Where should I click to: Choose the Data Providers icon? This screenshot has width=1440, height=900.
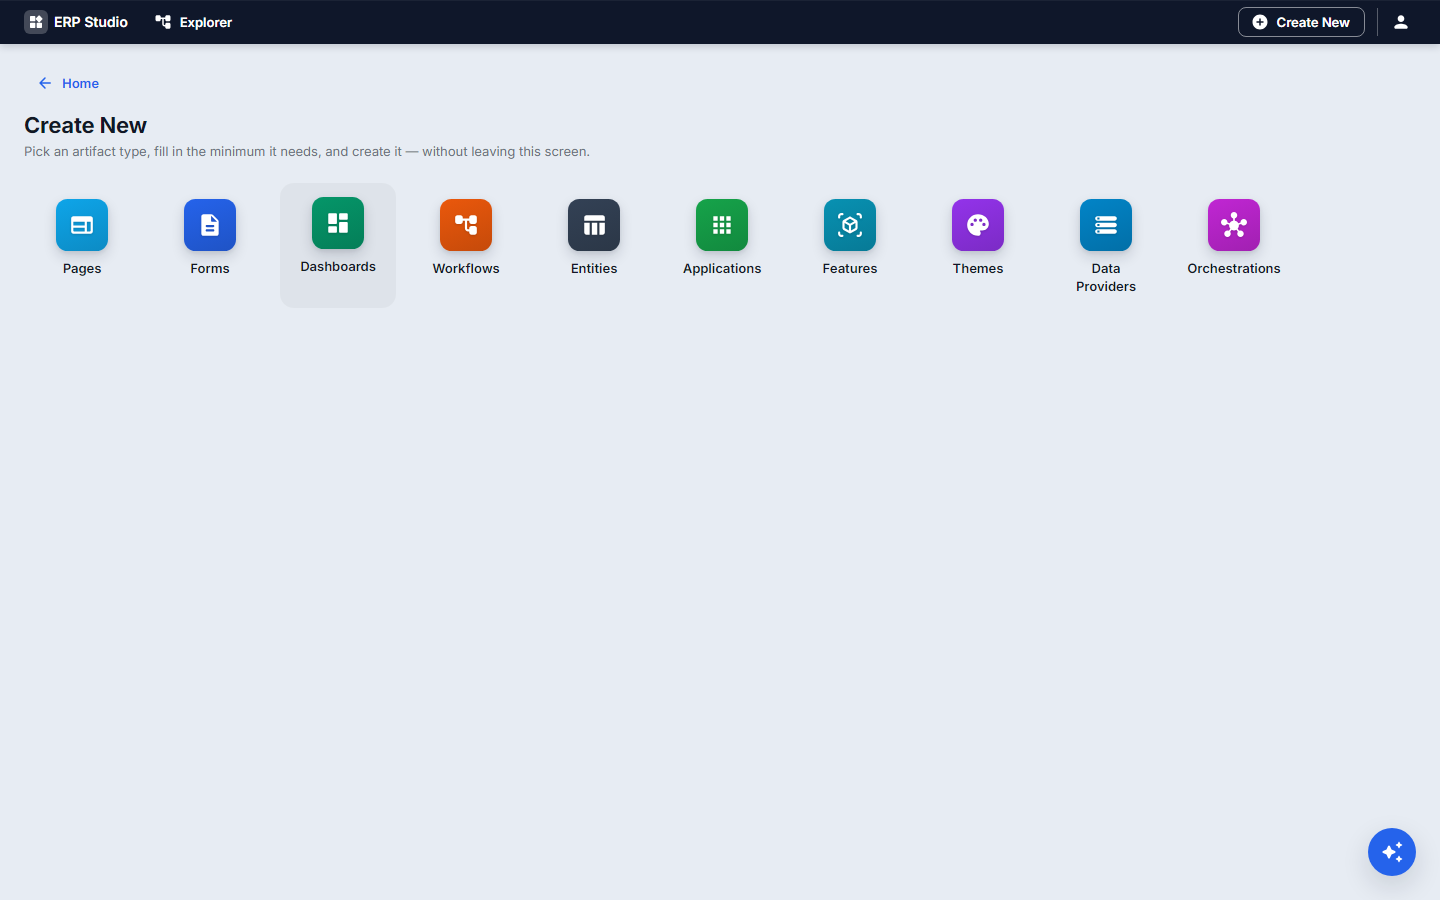[x=1106, y=225]
